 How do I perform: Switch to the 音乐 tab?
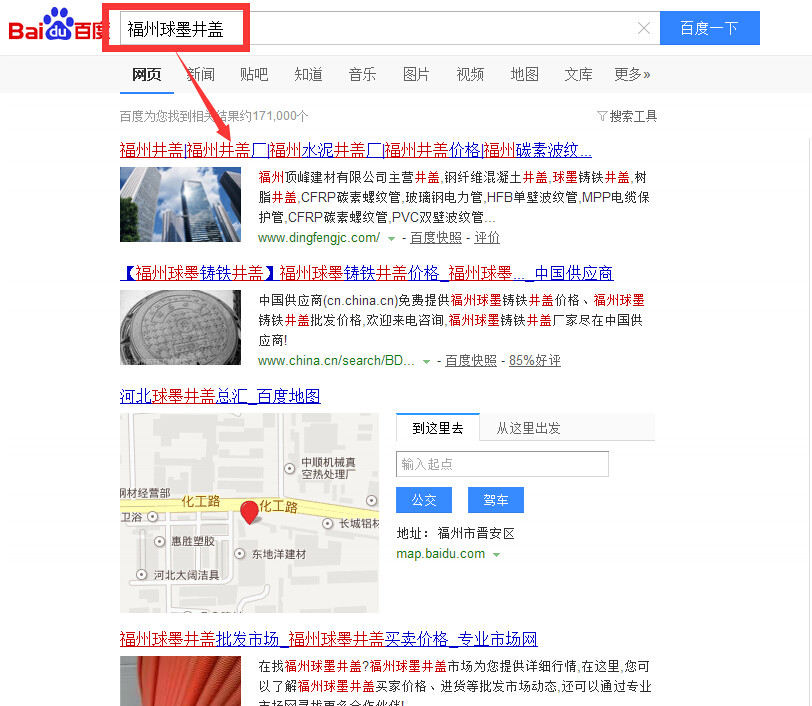[362, 75]
